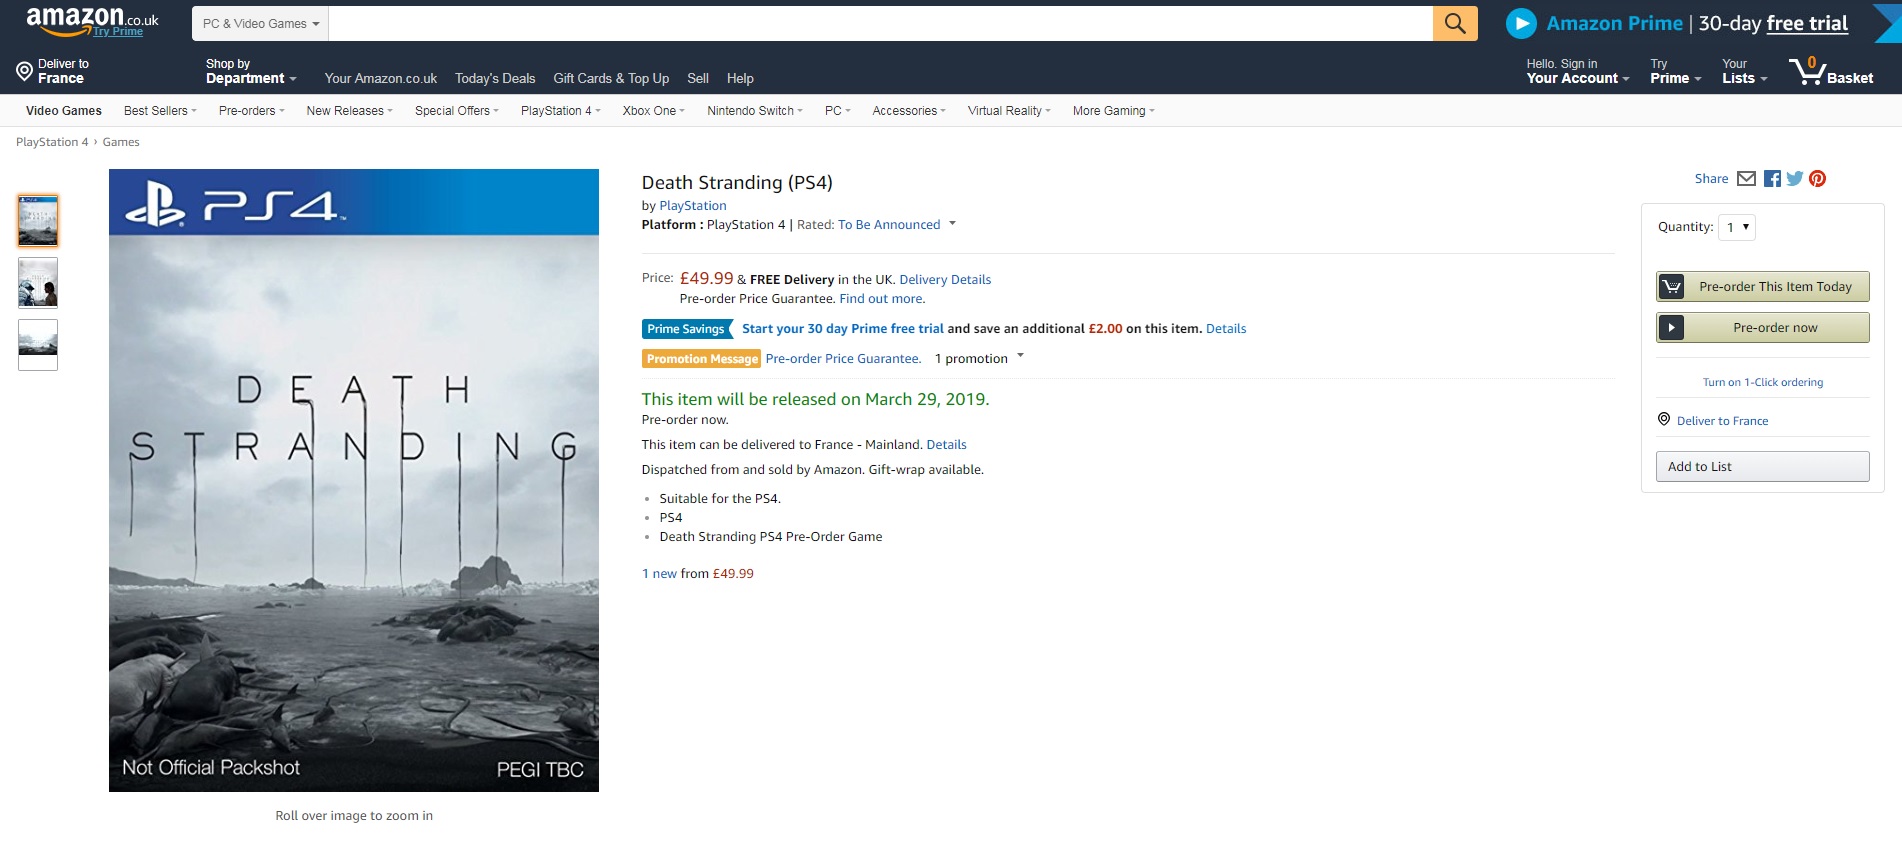Open the Best Sellers menu
This screenshot has width=1902, height=844.
tap(160, 111)
